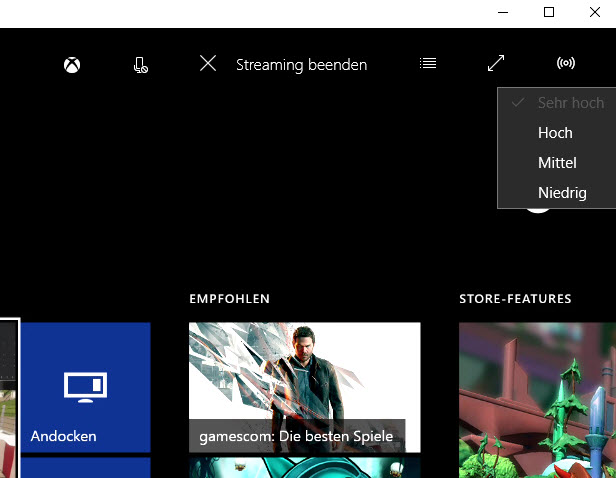Click the X icon beside Streaming beenden

click(x=208, y=64)
